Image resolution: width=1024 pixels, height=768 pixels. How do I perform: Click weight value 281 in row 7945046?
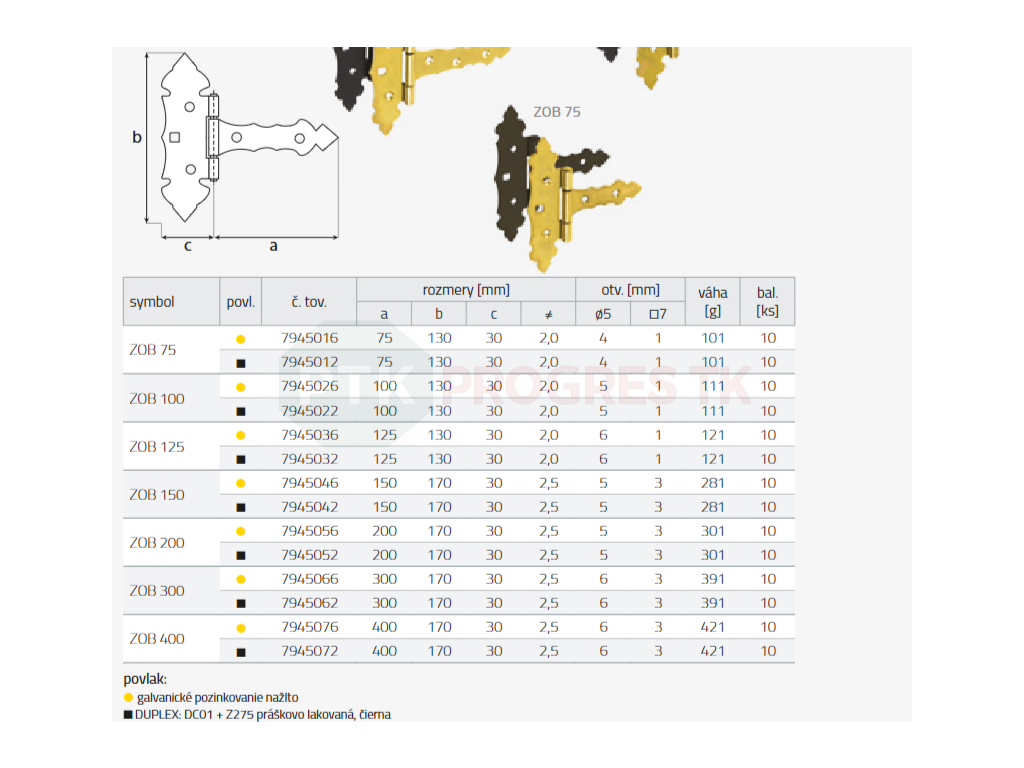click(x=712, y=483)
